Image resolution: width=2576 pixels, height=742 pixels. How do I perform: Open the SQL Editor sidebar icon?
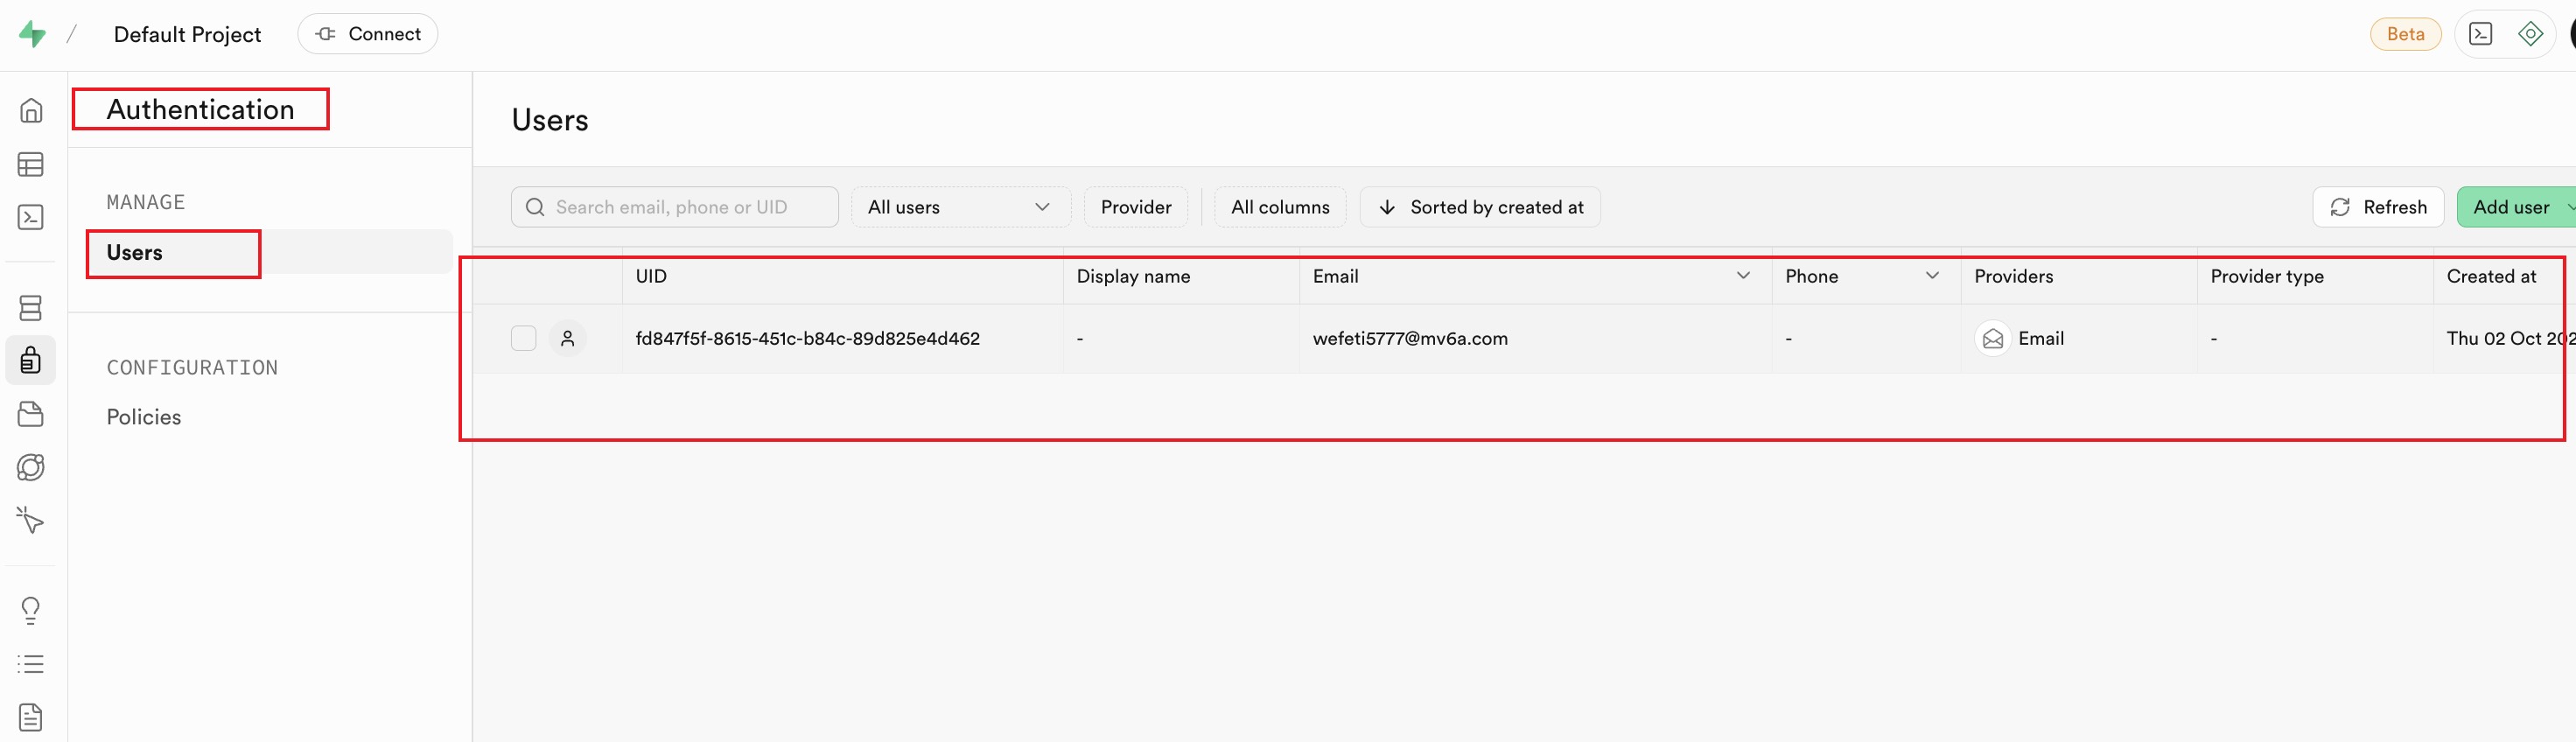[31, 217]
